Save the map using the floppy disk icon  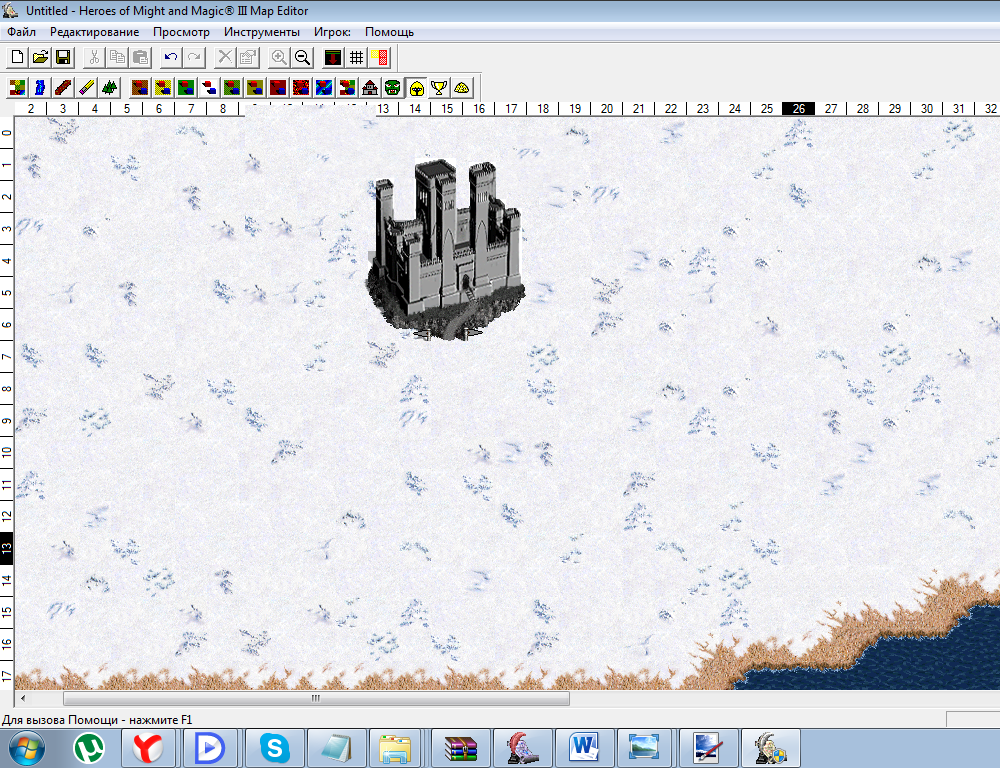63,57
